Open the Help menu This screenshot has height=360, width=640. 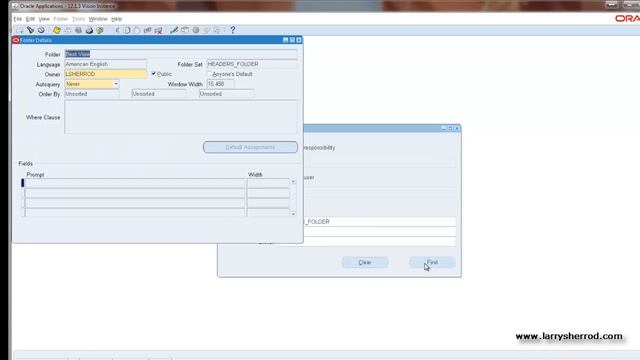coord(117,19)
